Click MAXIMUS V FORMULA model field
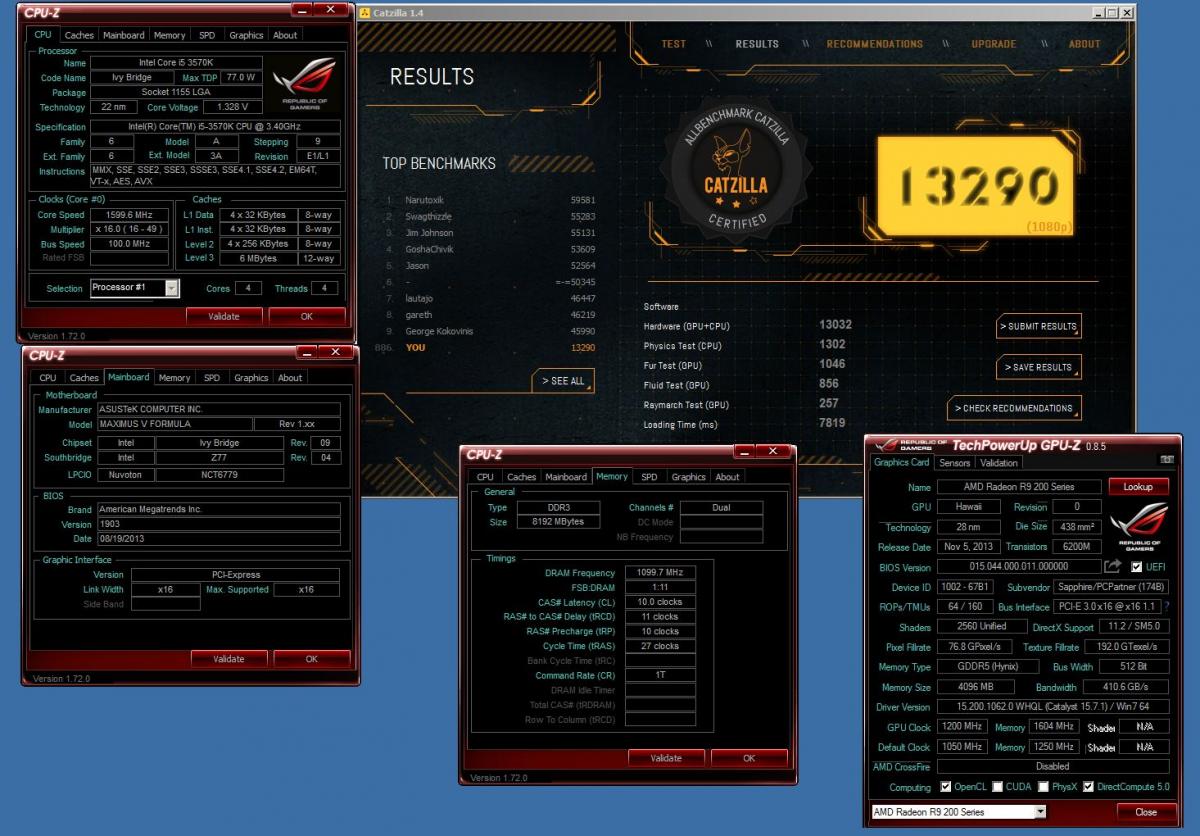 (174, 424)
